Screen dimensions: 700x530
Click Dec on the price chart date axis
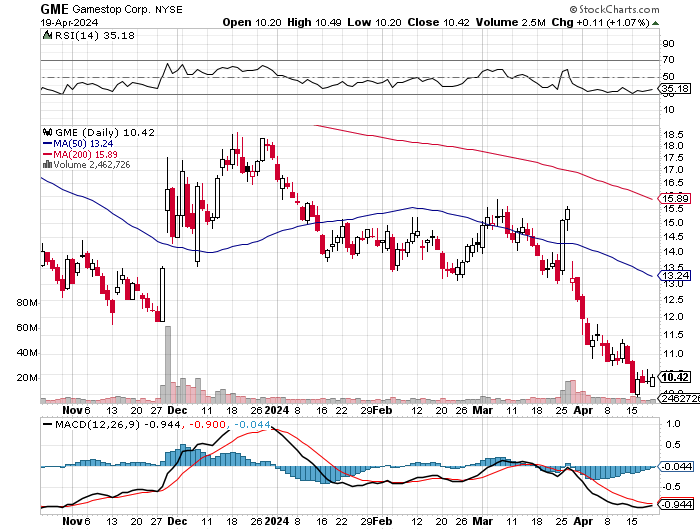(177, 410)
